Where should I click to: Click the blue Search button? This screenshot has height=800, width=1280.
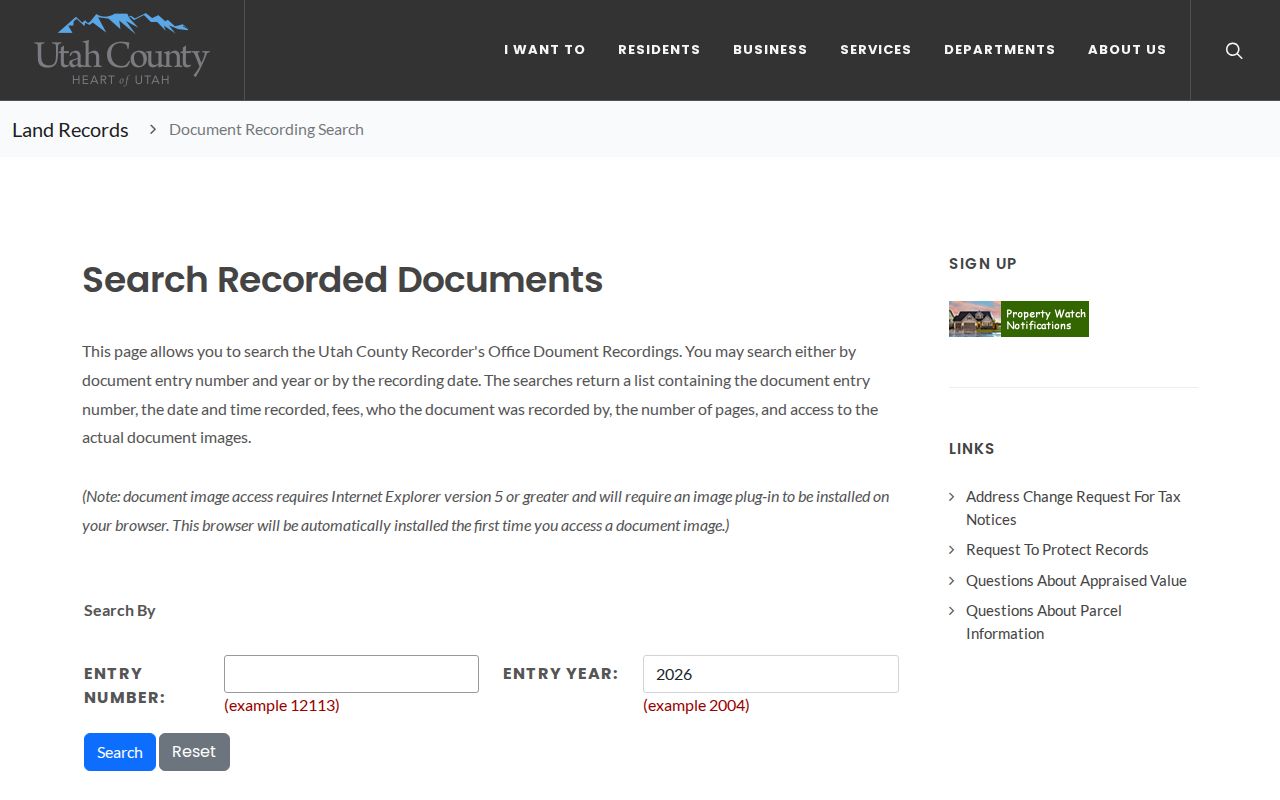[x=120, y=752]
